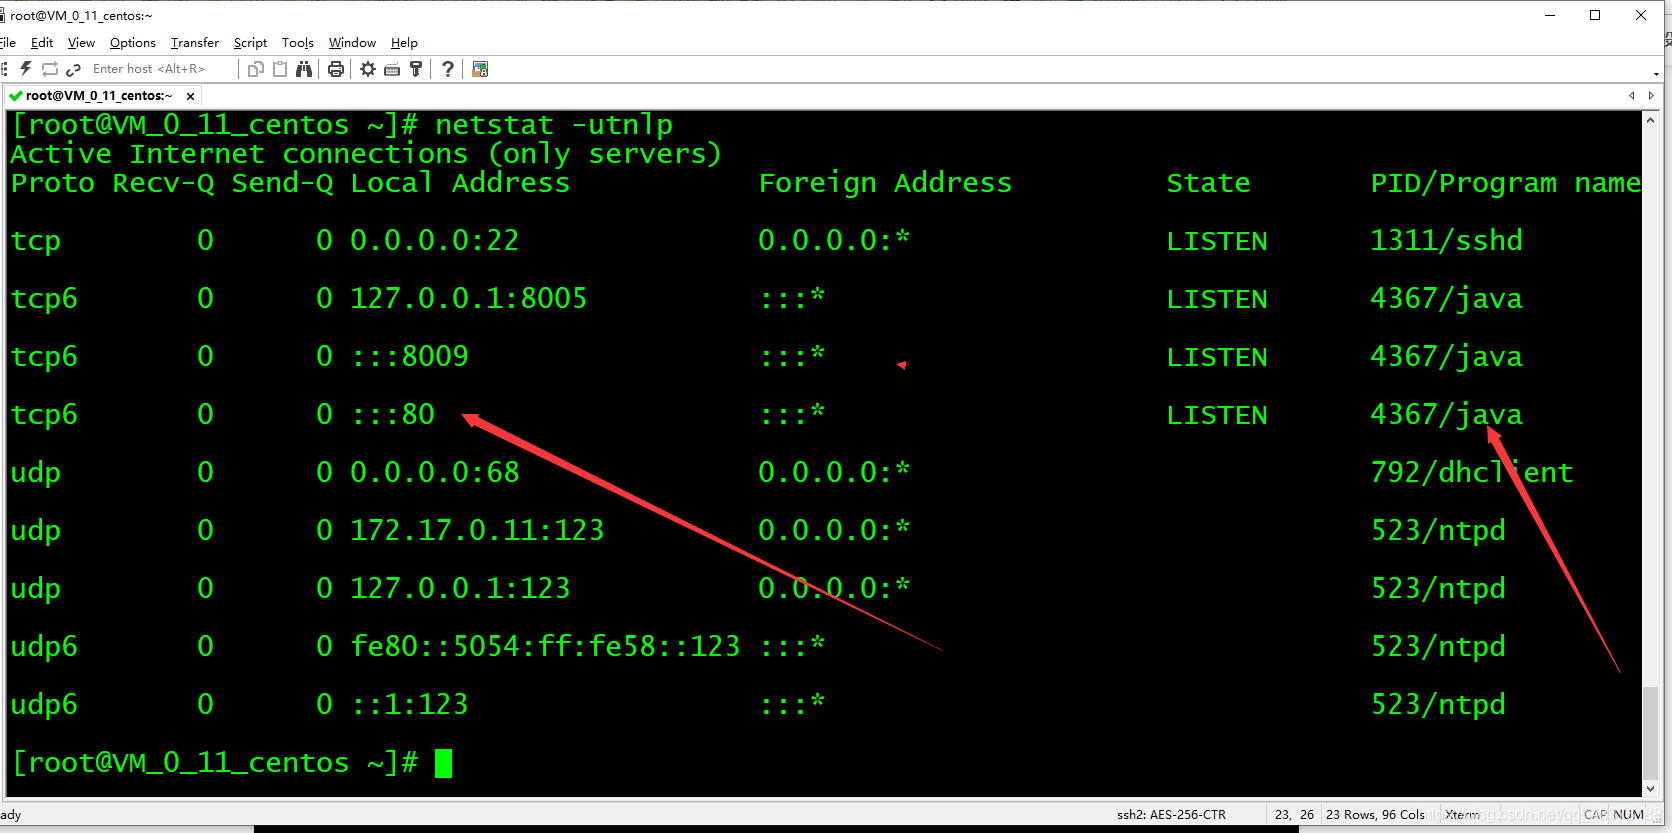Click the toolbar grip handle at left
The height and width of the screenshot is (833, 1672).
click(x=5, y=69)
